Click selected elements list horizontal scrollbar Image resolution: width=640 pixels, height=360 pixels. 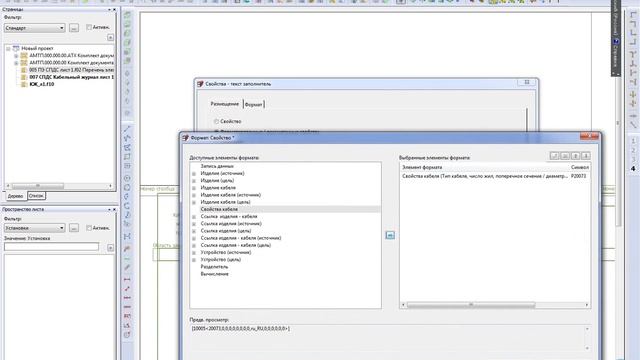(471, 305)
